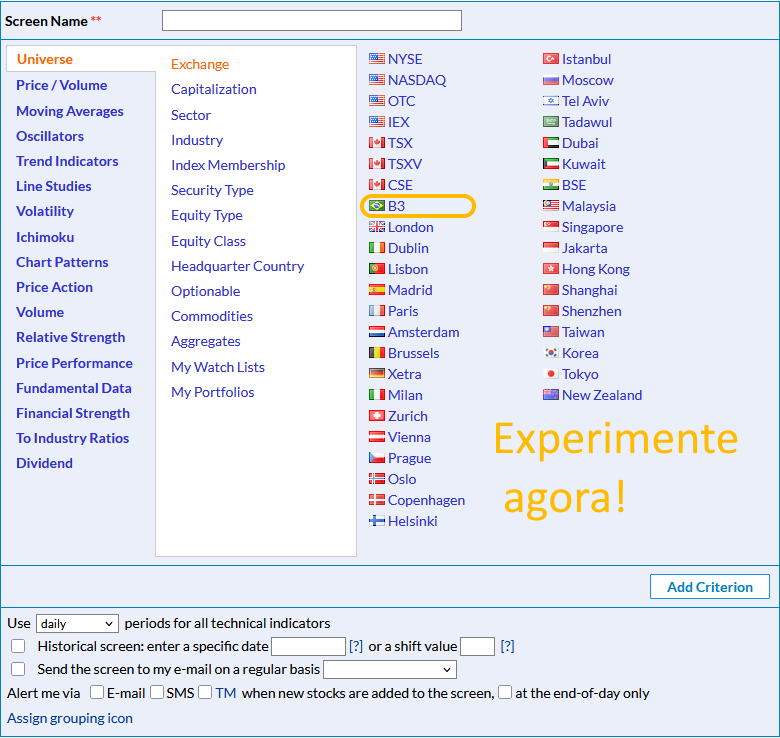Open the Price / Volume category
This screenshot has height=738, width=780.
point(62,85)
